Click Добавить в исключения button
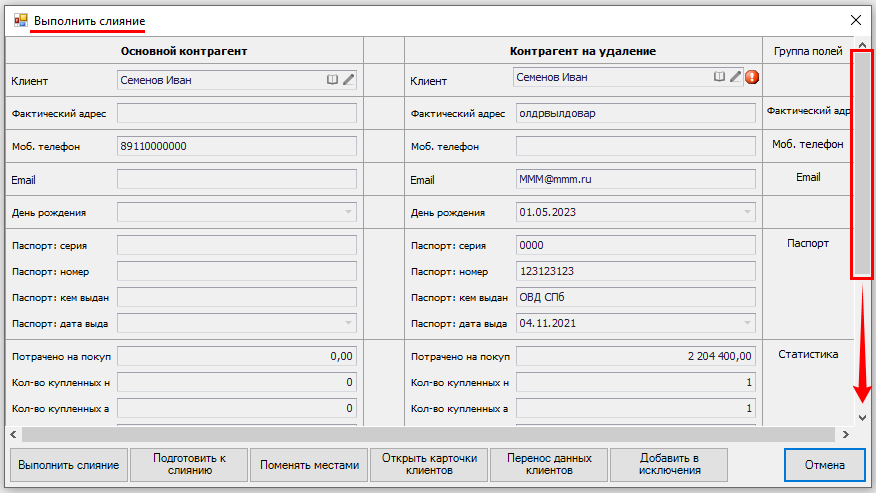The height and width of the screenshot is (493, 876). 669,465
